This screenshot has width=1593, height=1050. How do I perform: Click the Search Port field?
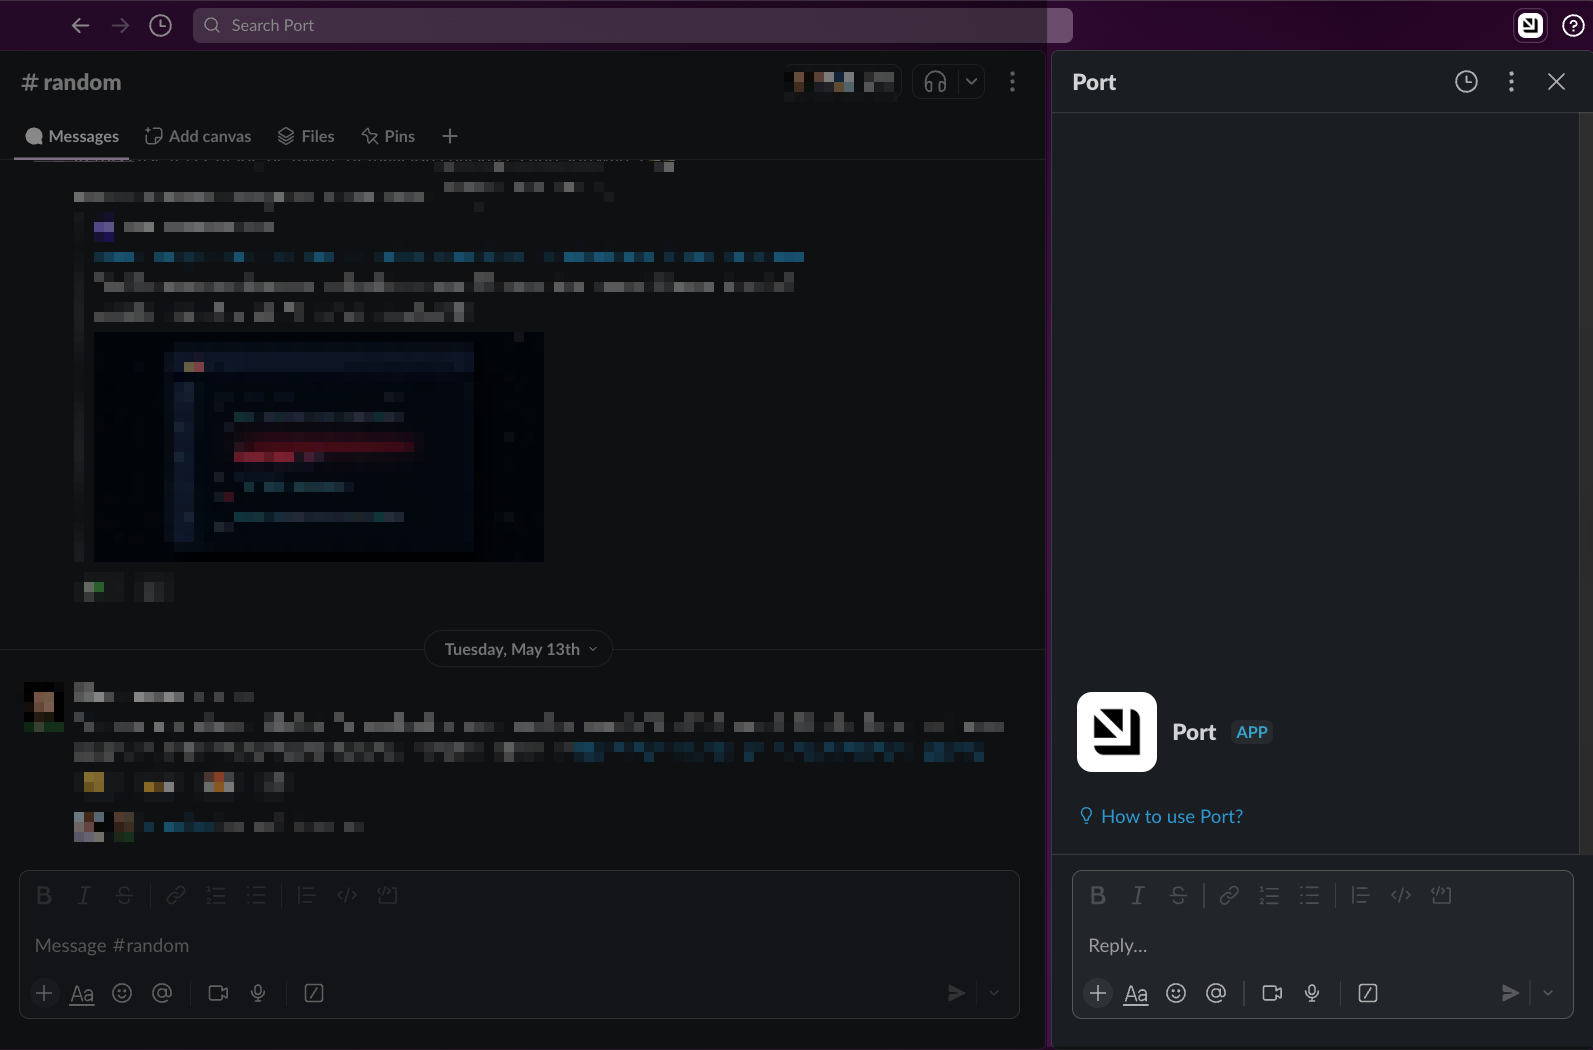tap(632, 25)
